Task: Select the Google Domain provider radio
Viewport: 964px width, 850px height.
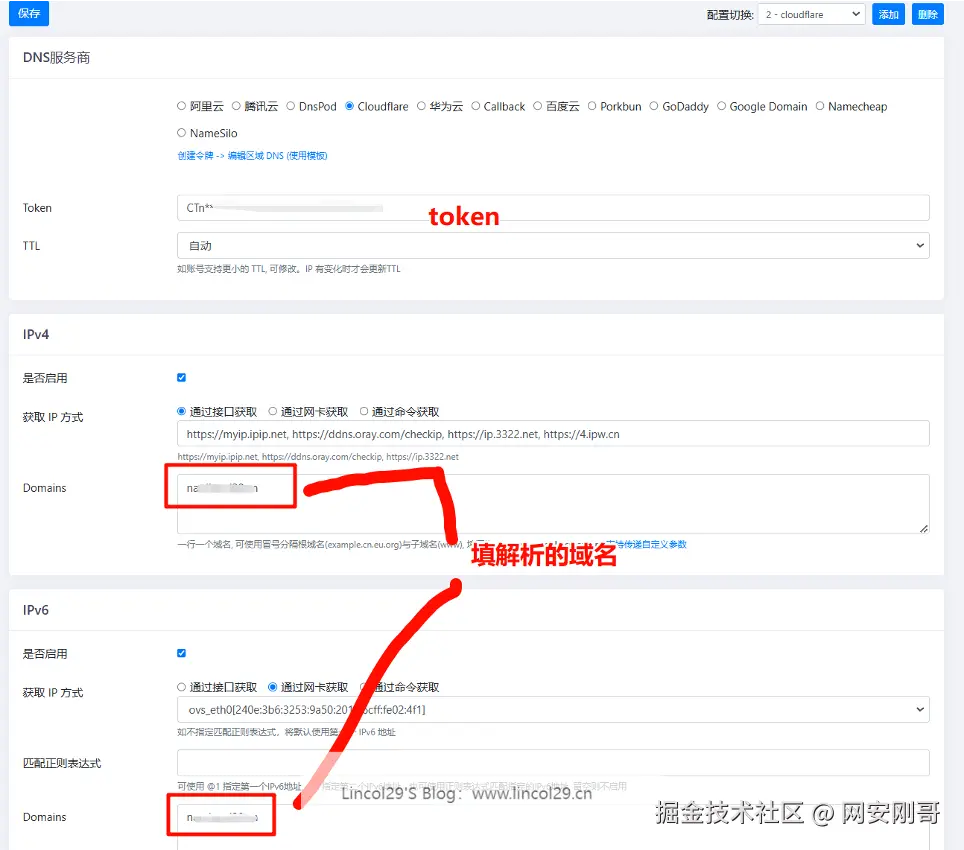Action: click(x=722, y=106)
